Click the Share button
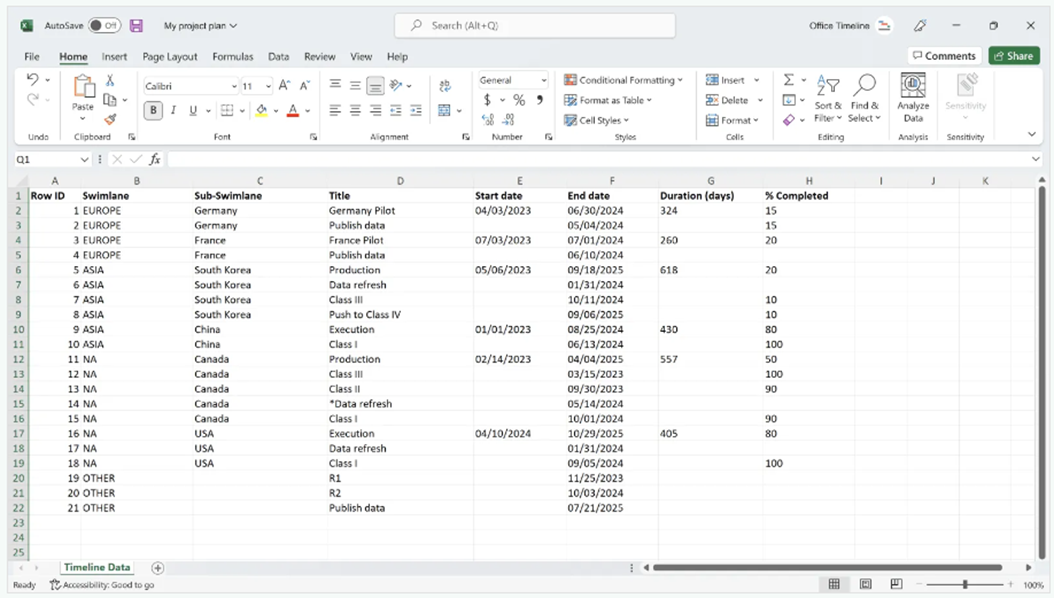1054x598 pixels. (1014, 56)
